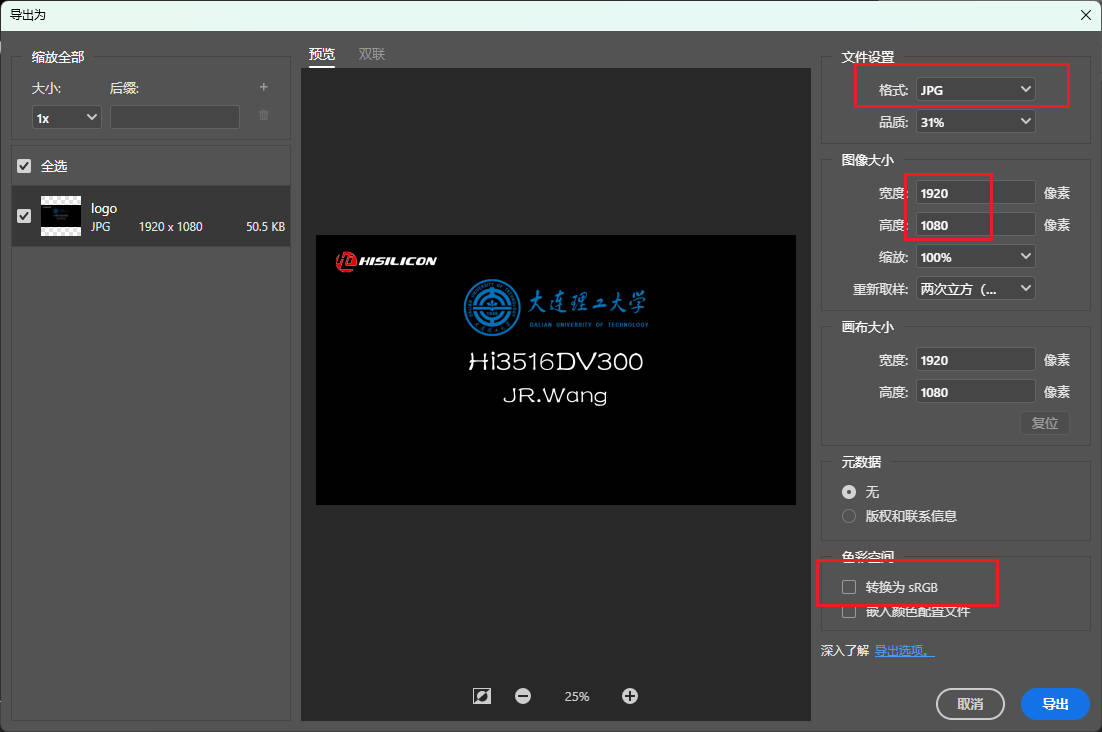Viewport: 1102px width, 732px height.
Task: Click the trash icon in Scale All
Action: [264, 116]
